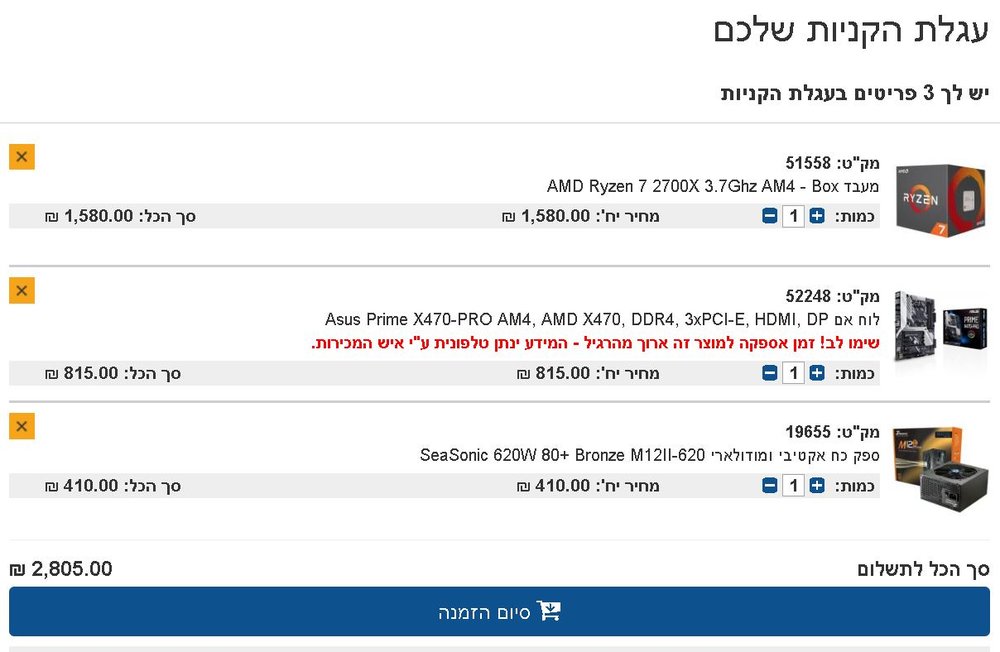Increase quantity of Asus Prime X470-PRO motherboard
1000x652 pixels.
[x=817, y=373]
